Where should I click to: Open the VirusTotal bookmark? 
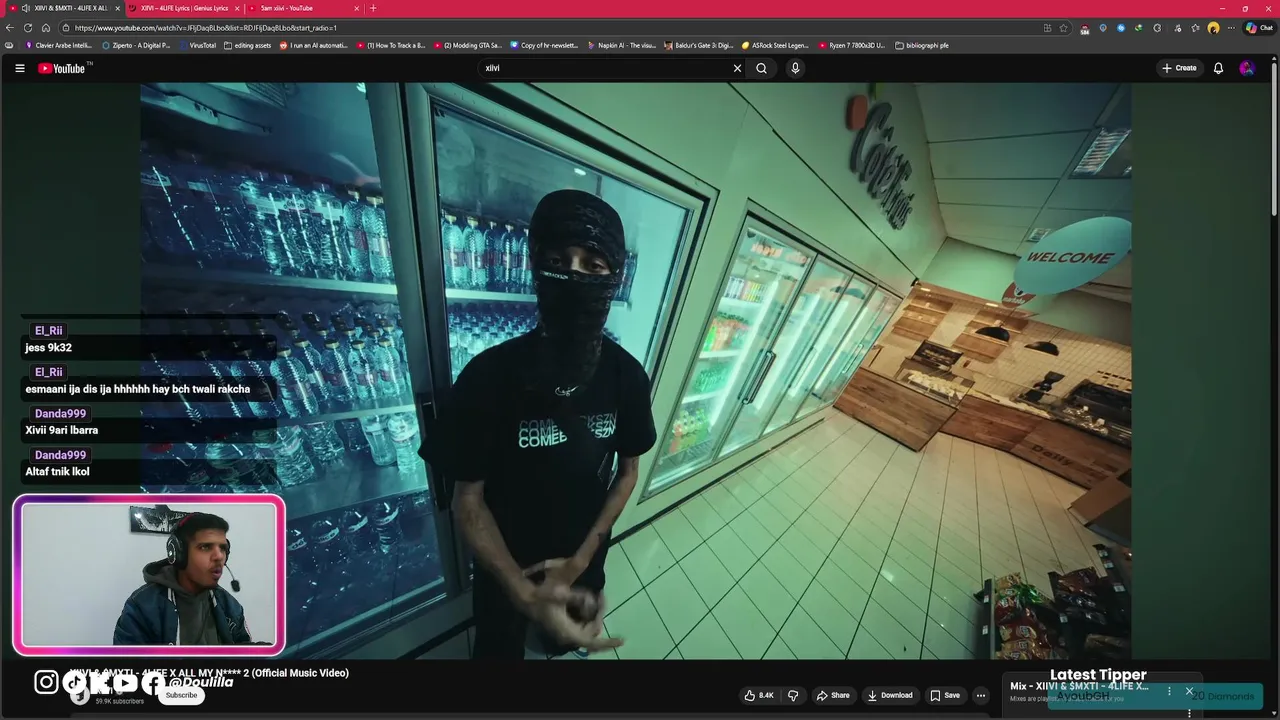pos(197,45)
